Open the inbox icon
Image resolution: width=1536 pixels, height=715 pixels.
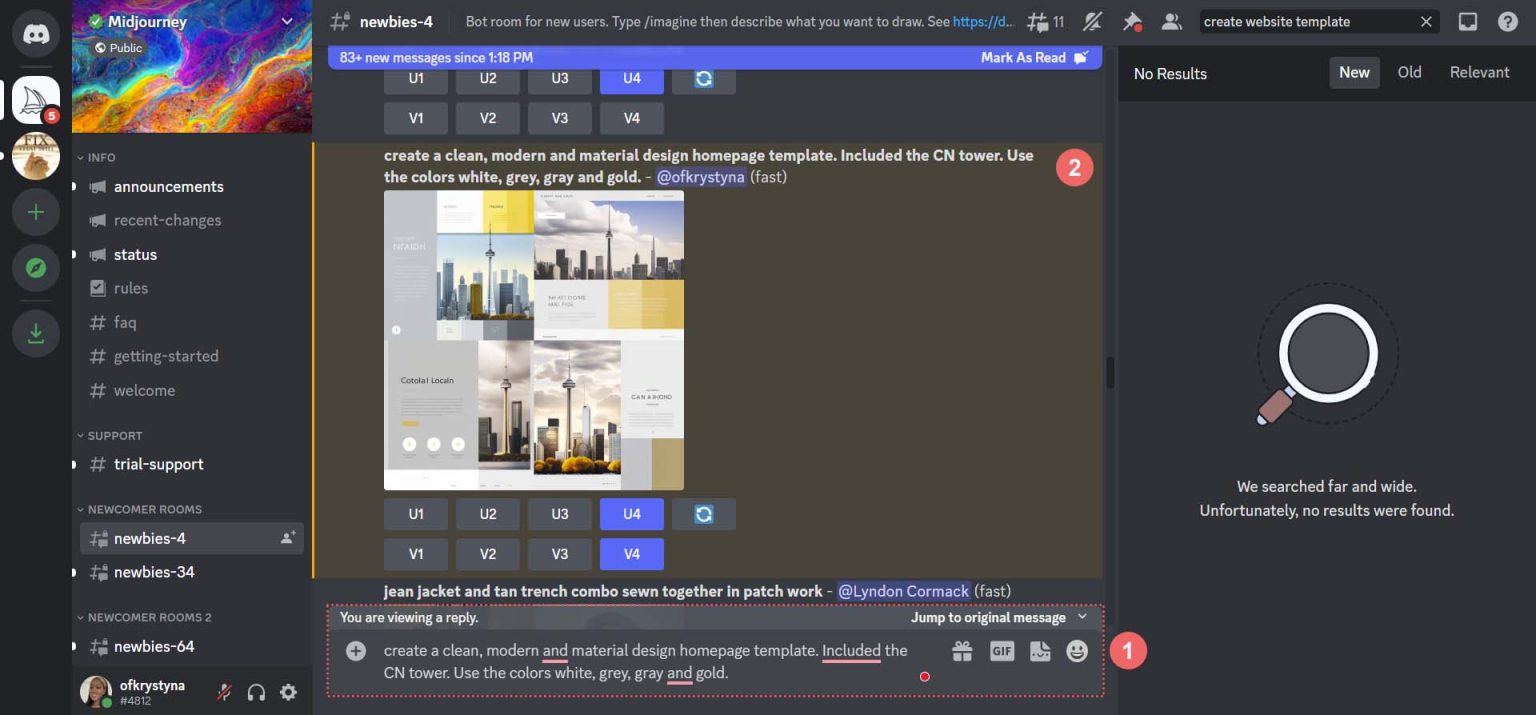coord(1467,21)
